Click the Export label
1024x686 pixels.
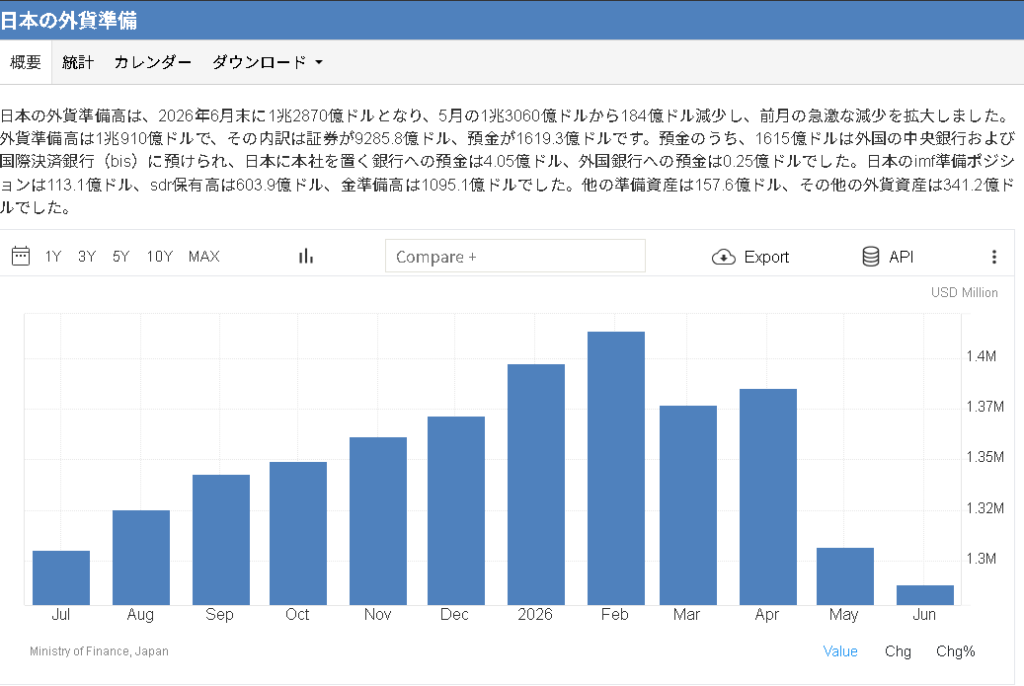coord(766,257)
